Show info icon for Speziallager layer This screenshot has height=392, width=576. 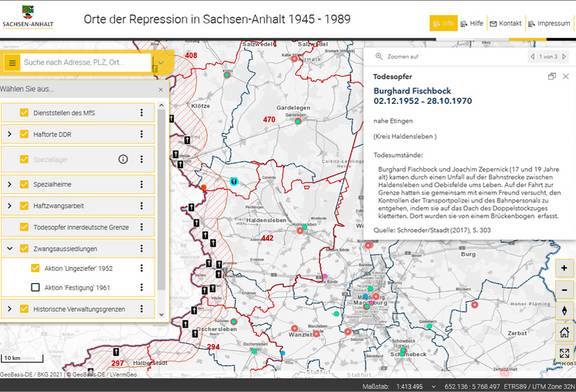pos(123,159)
